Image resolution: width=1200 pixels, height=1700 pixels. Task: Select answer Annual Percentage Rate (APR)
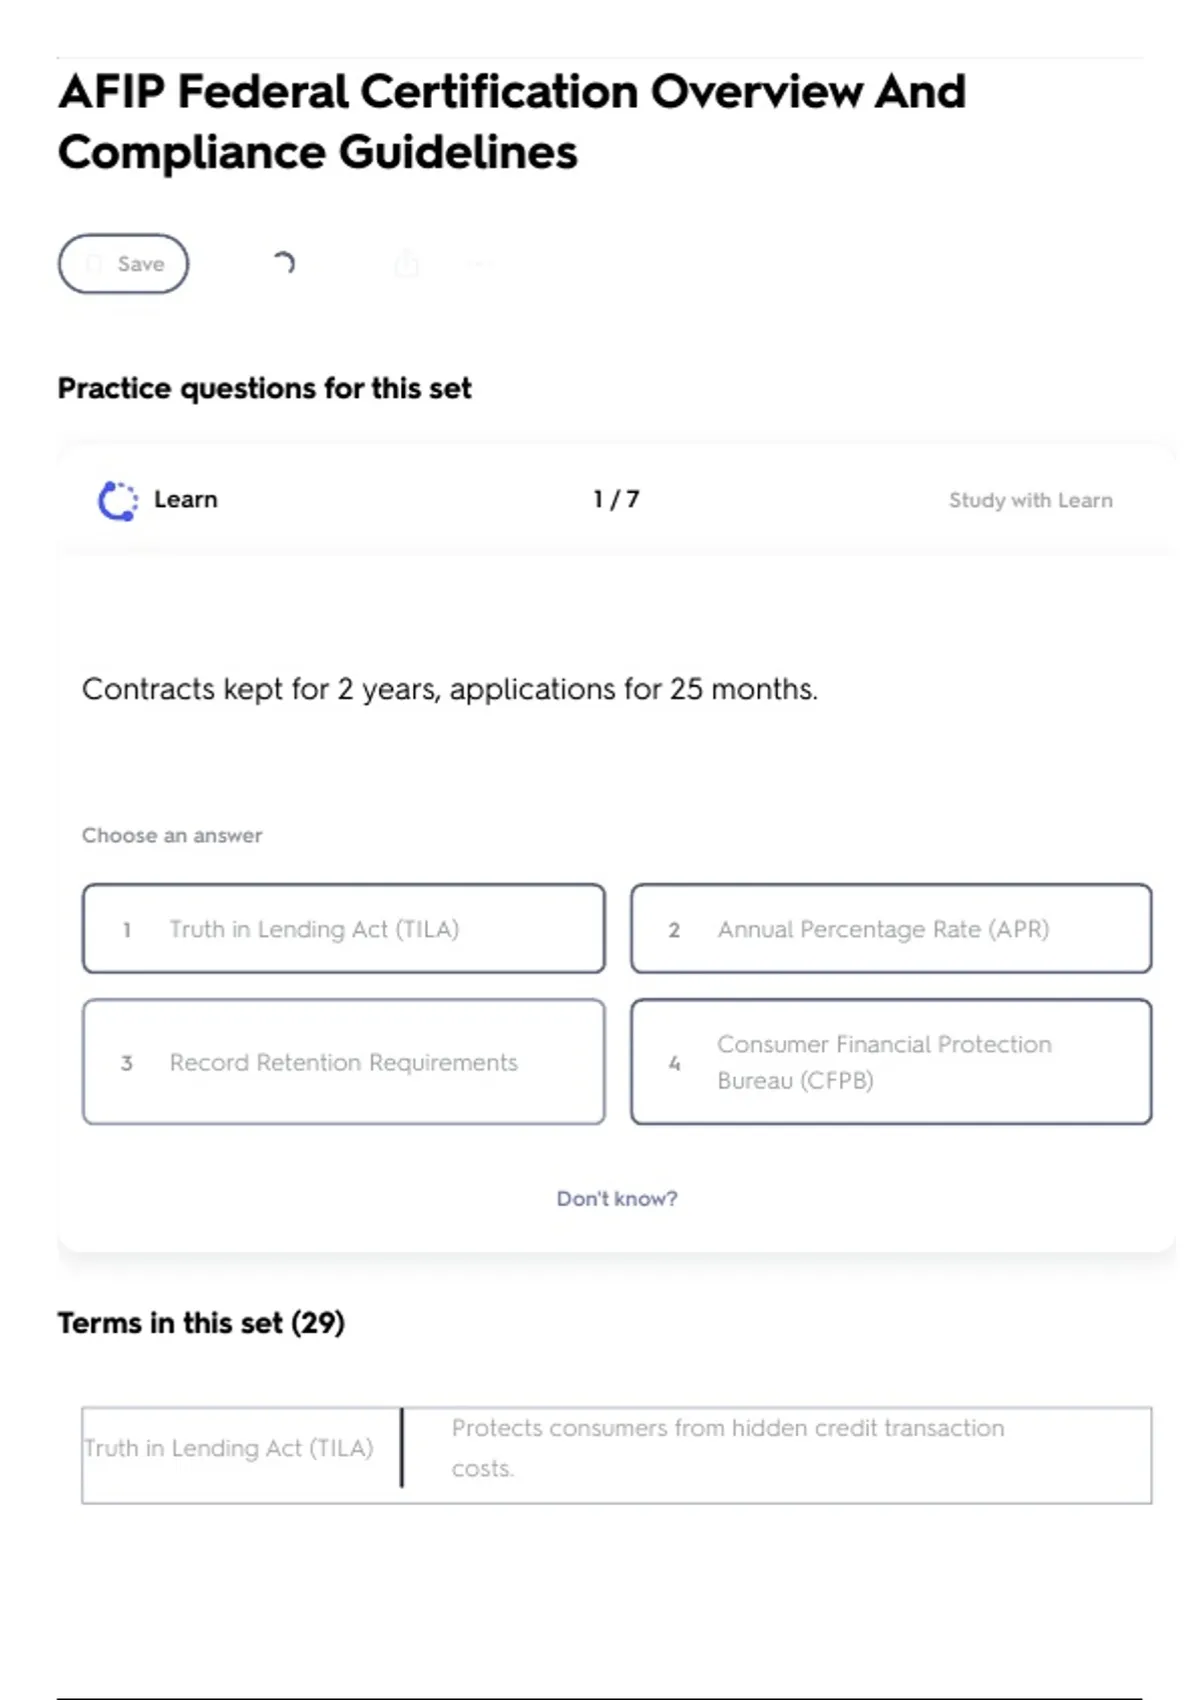[890, 928]
